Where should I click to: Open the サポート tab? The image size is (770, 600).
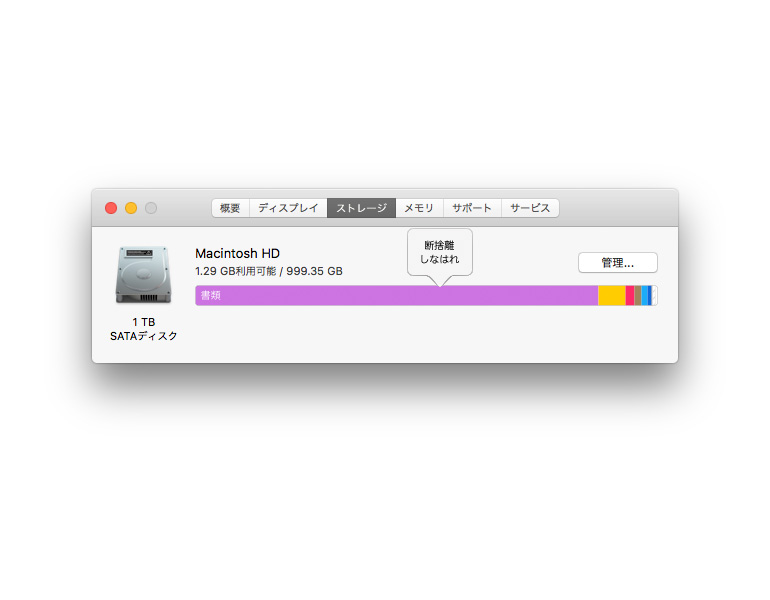(x=472, y=208)
